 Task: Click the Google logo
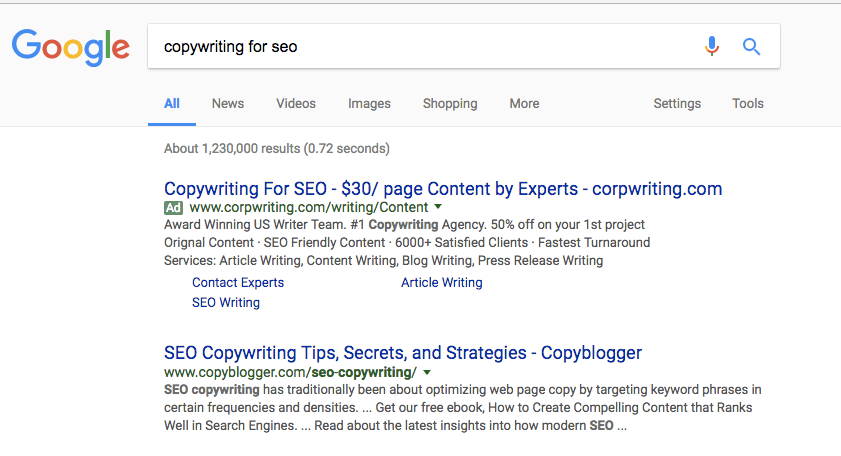tap(71, 48)
